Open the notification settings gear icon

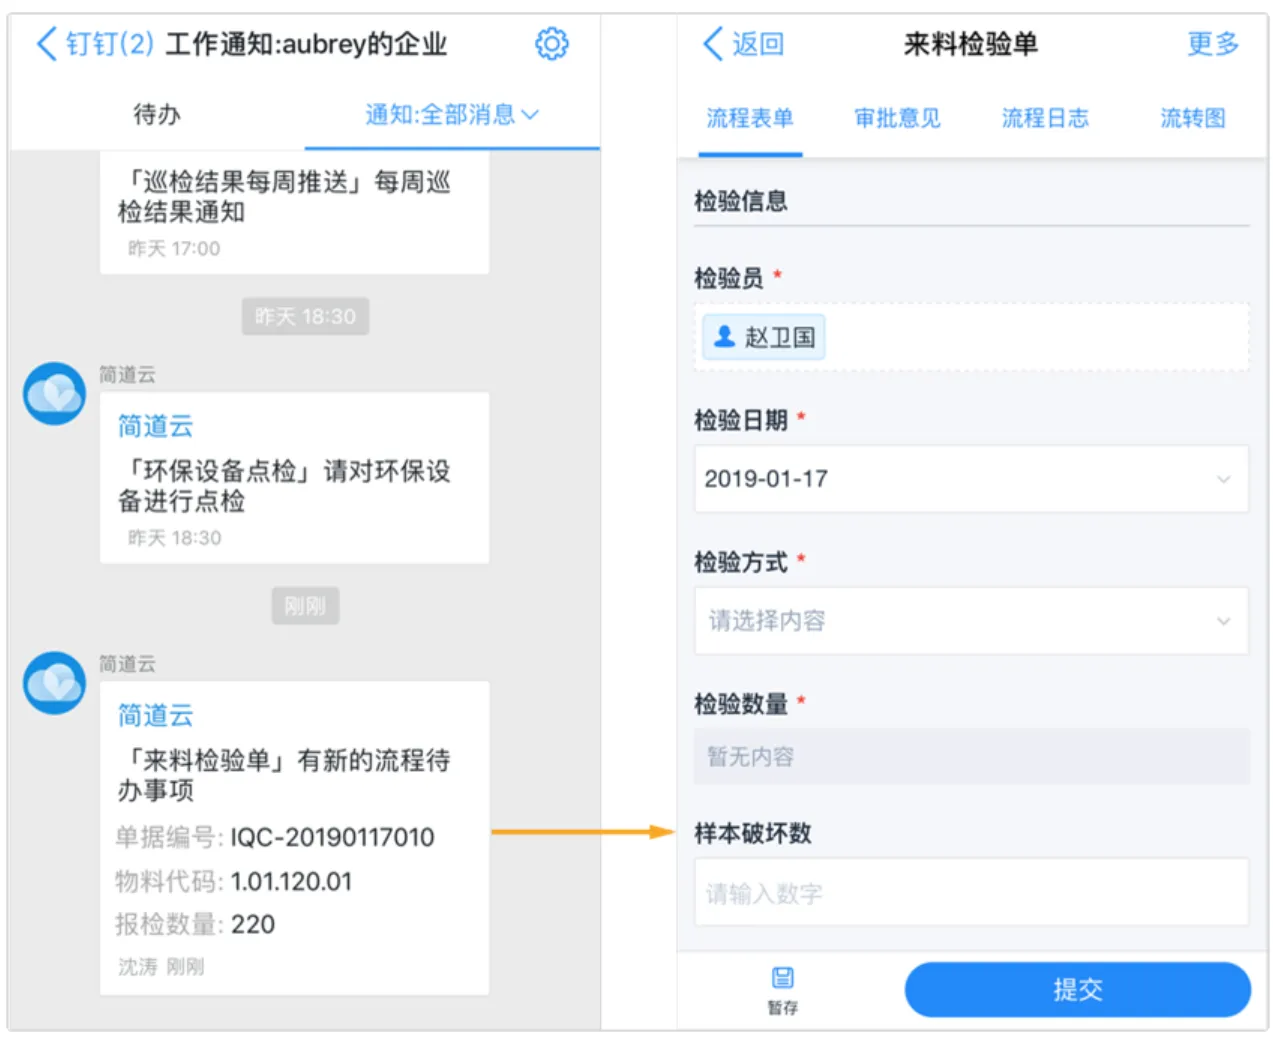[x=552, y=43]
